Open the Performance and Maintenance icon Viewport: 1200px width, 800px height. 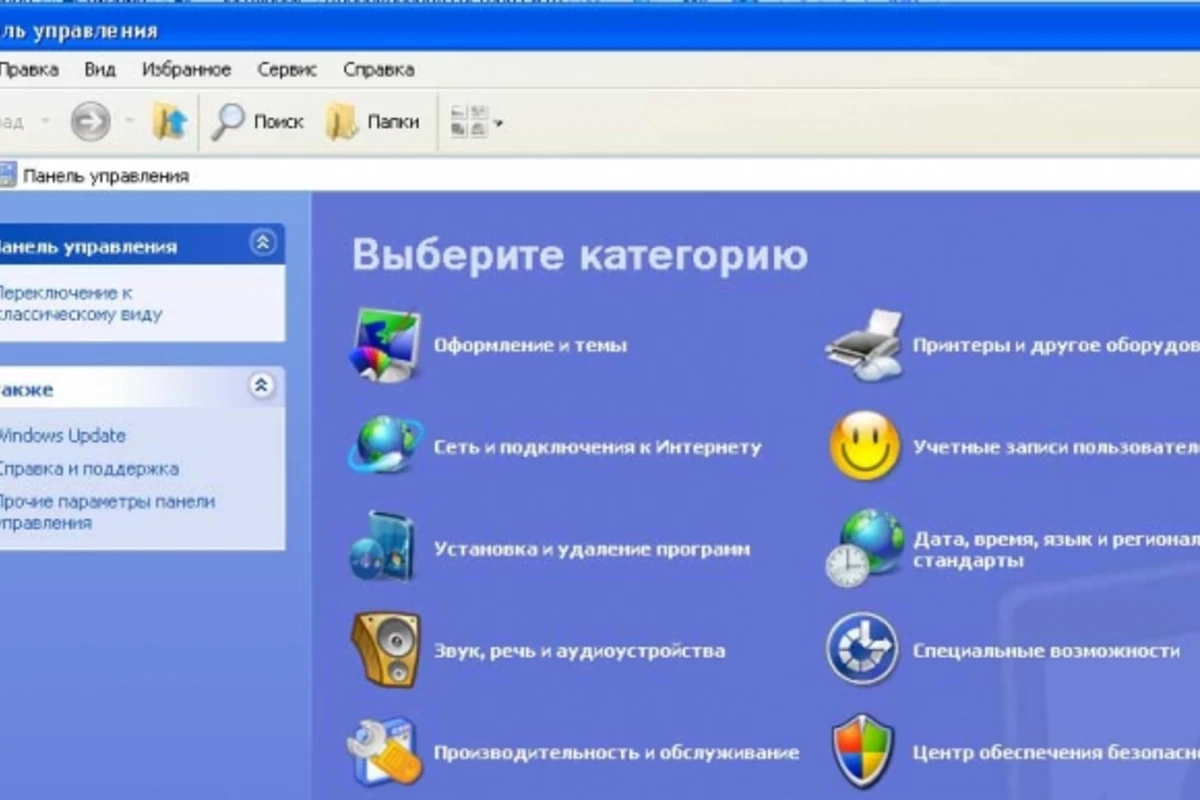click(384, 751)
